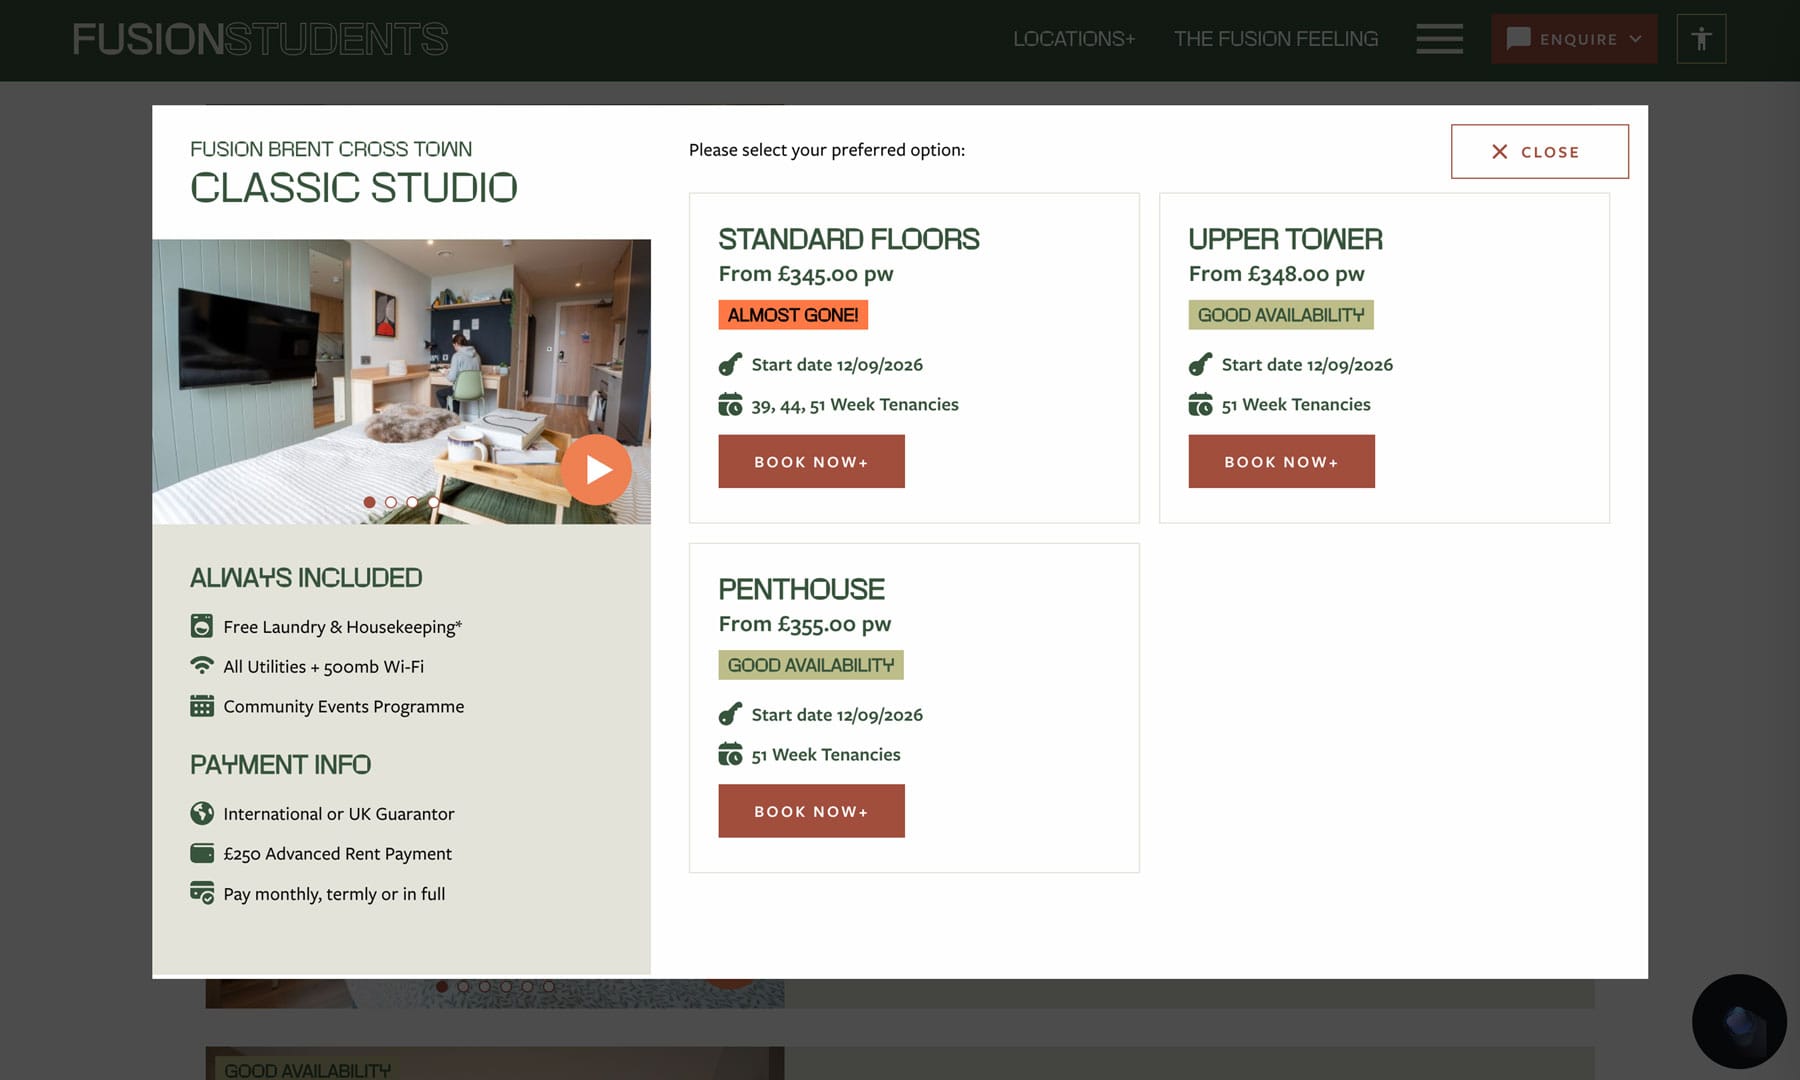
Task: Click the International Guarantor globe icon
Action: 202,813
